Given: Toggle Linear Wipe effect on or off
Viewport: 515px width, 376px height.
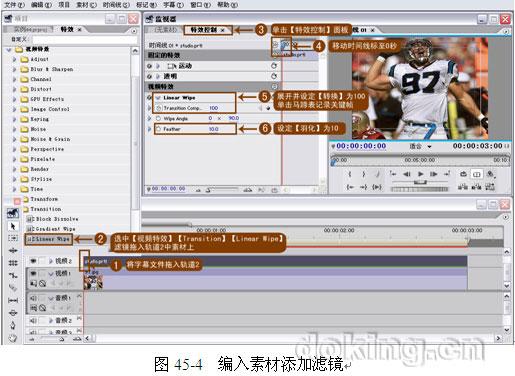Looking at the screenshot, I should coord(149,97).
